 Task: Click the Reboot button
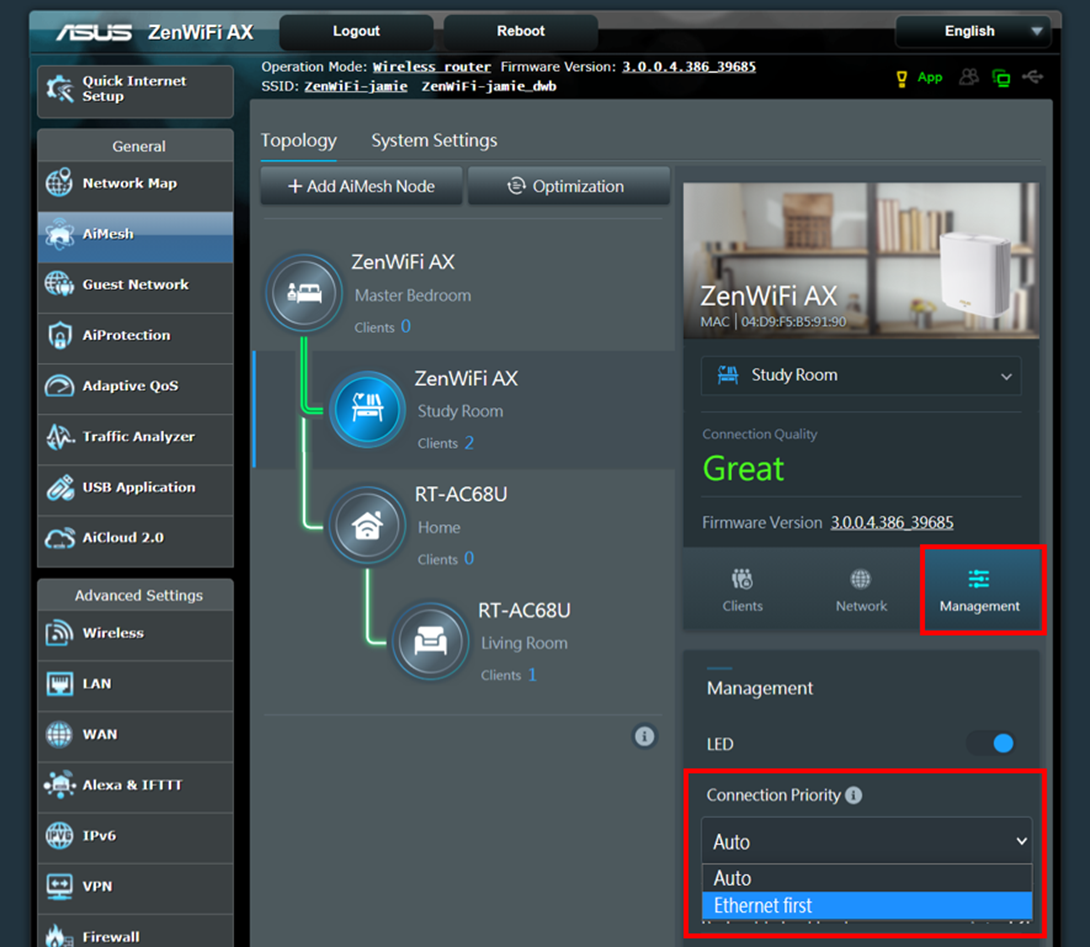521,31
